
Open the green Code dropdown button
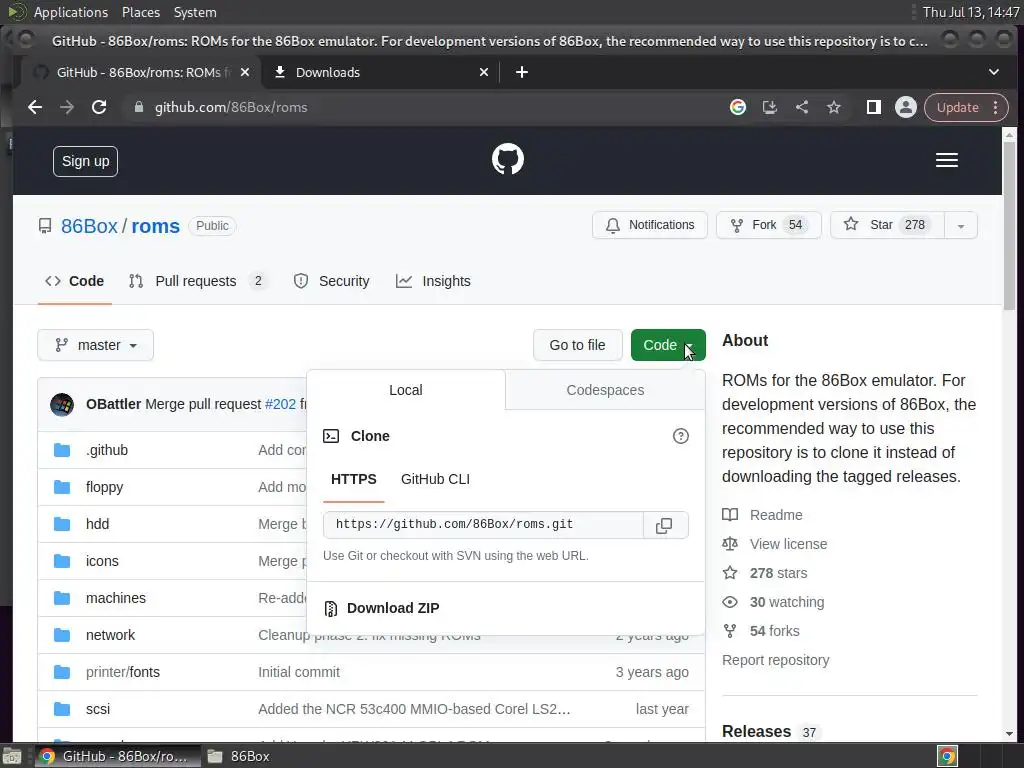tap(668, 345)
